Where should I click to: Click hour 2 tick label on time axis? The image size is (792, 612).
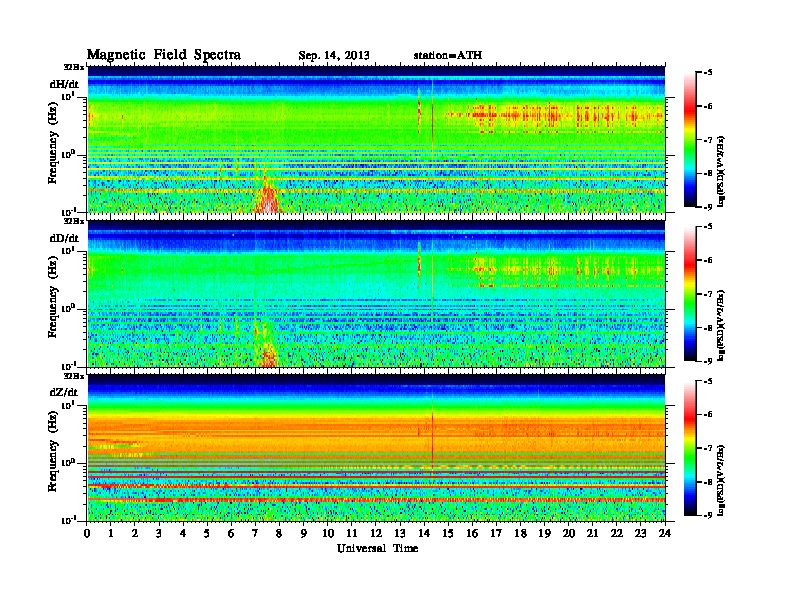(135, 534)
